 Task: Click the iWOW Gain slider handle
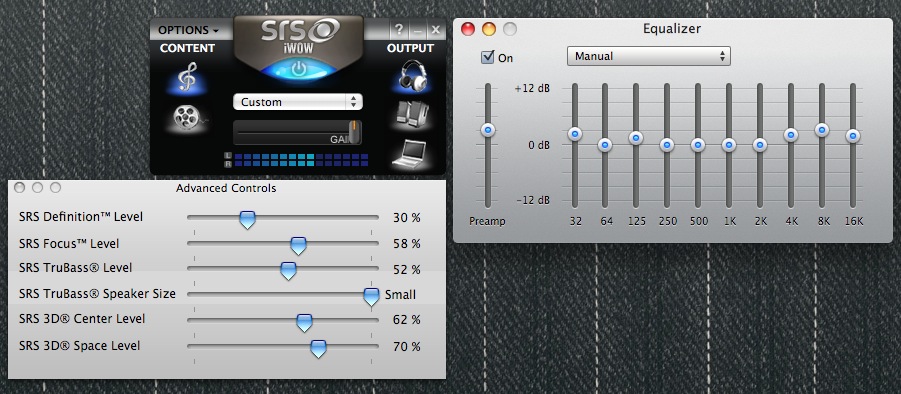coord(354,132)
